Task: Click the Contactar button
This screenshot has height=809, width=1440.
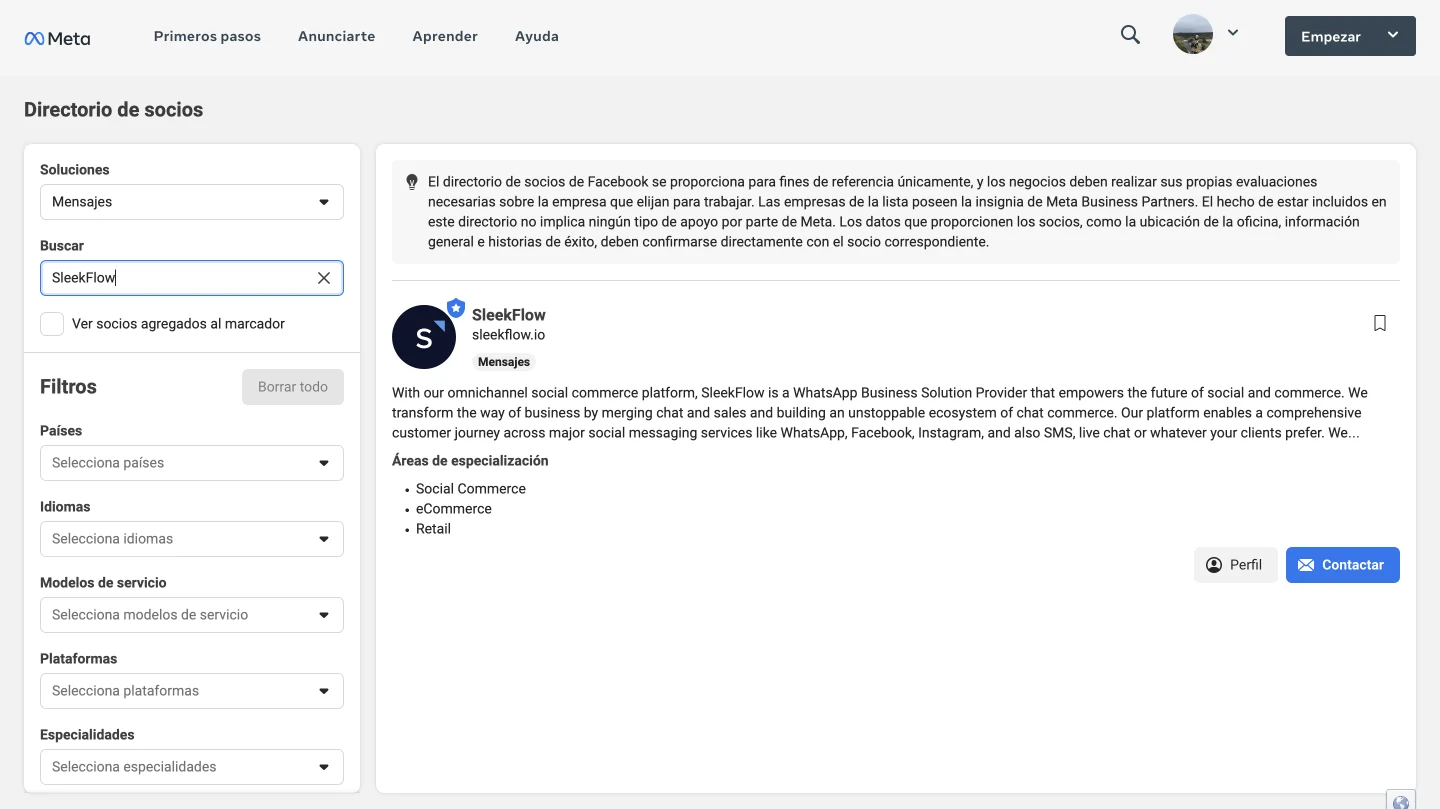Action: pyautogui.click(x=1343, y=565)
